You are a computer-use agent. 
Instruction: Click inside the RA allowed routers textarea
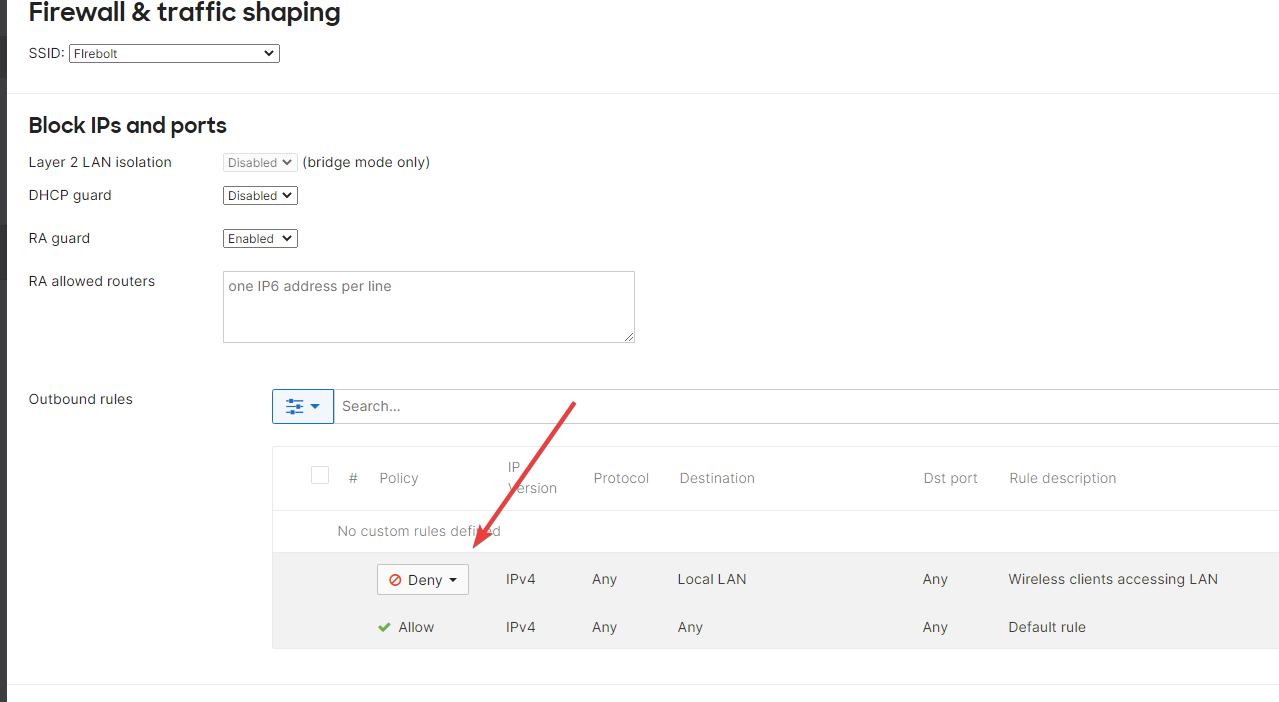pos(428,306)
